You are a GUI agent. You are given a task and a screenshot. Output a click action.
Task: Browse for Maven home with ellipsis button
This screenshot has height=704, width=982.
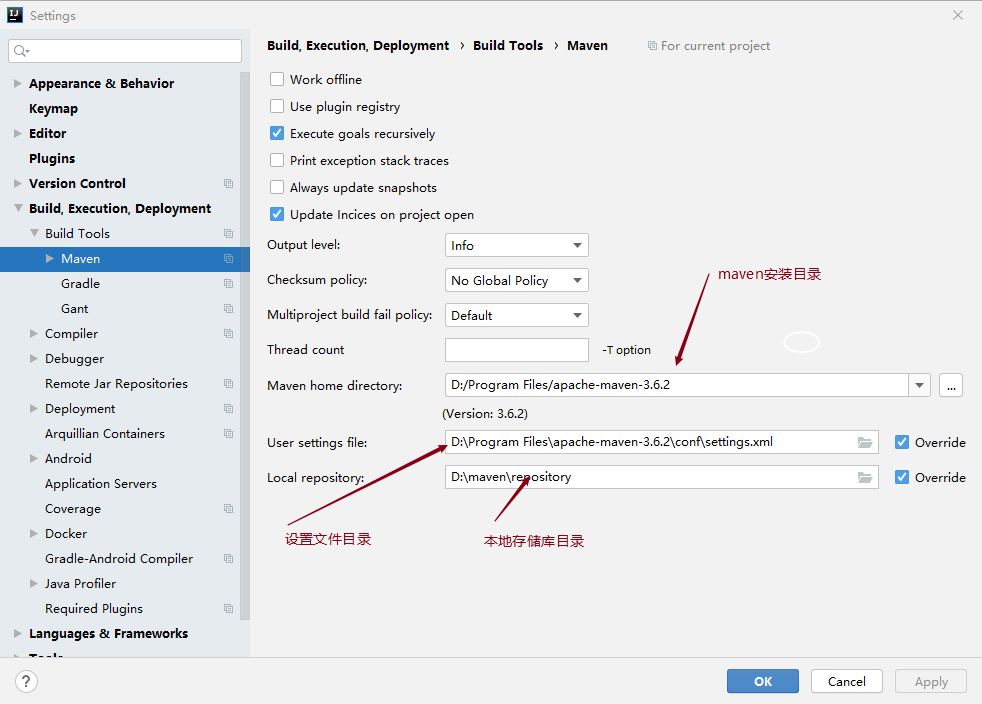(951, 385)
